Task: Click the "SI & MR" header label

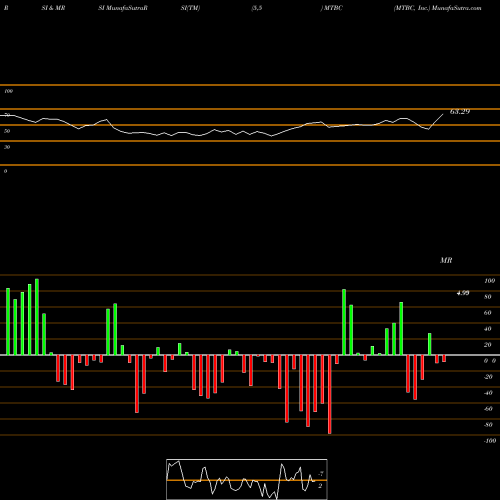Action: pos(53,8)
